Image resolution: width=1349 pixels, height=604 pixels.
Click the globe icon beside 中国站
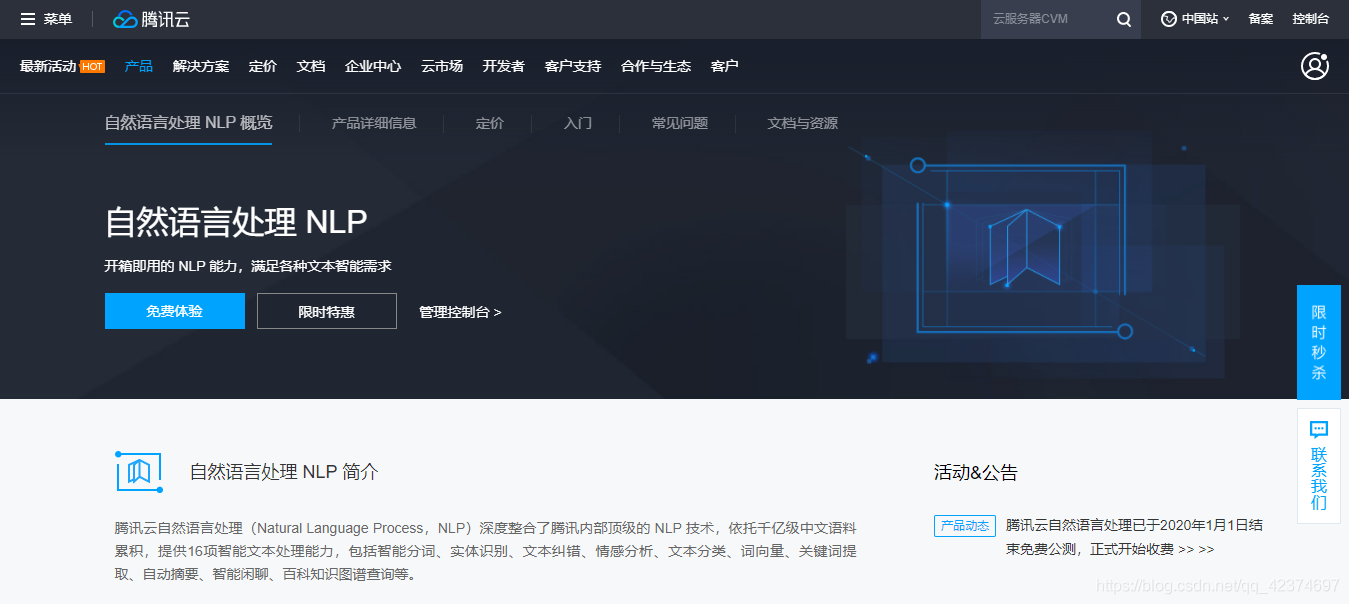click(1169, 19)
